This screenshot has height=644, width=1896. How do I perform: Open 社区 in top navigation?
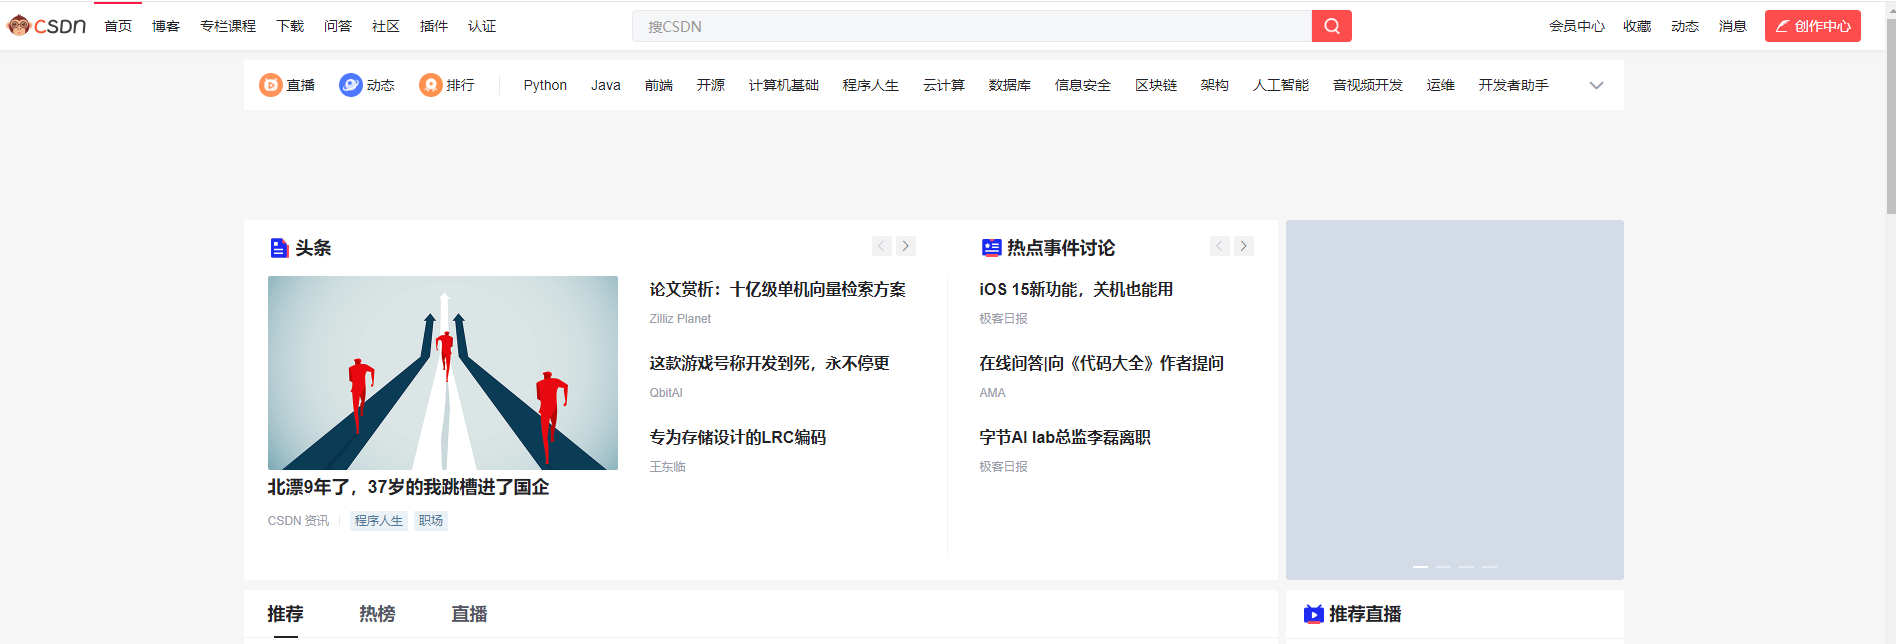(386, 26)
